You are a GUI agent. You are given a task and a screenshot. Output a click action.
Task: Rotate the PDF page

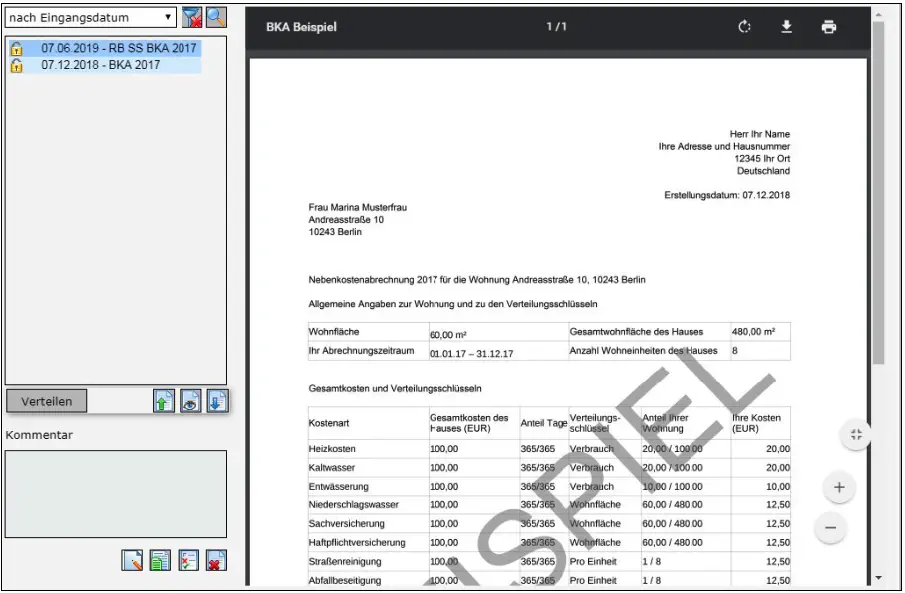click(744, 27)
